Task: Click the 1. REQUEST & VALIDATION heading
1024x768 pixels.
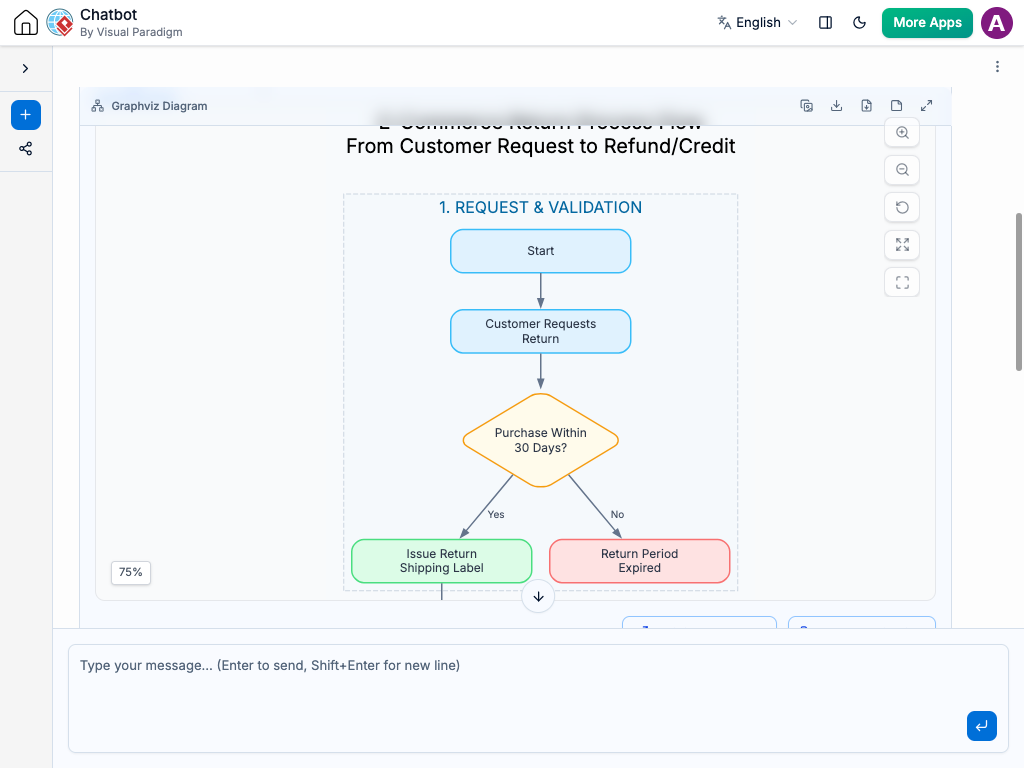Action: [540, 208]
